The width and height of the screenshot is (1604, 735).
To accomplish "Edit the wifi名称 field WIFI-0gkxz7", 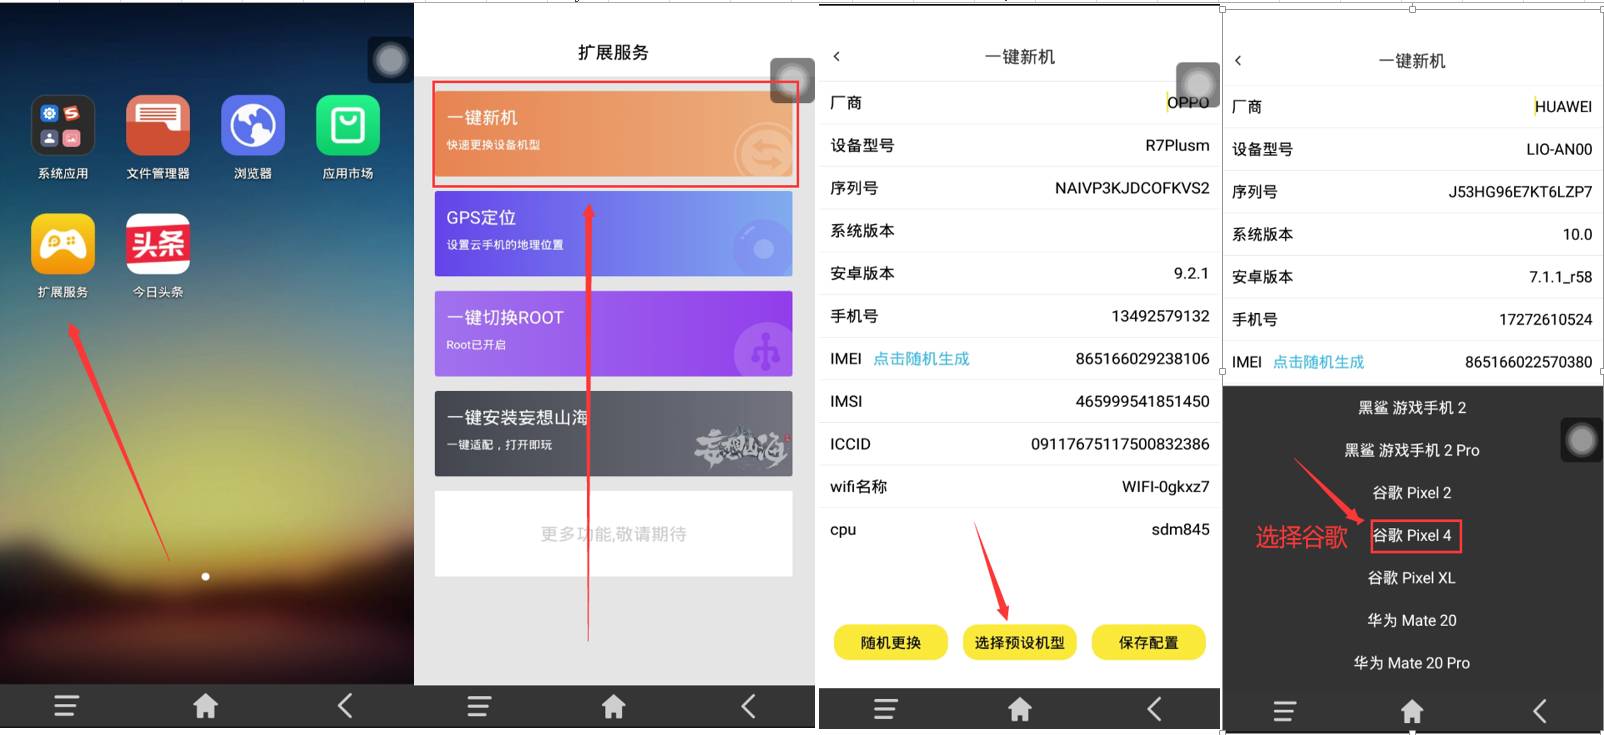I will pyautogui.click(x=1164, y=487).
